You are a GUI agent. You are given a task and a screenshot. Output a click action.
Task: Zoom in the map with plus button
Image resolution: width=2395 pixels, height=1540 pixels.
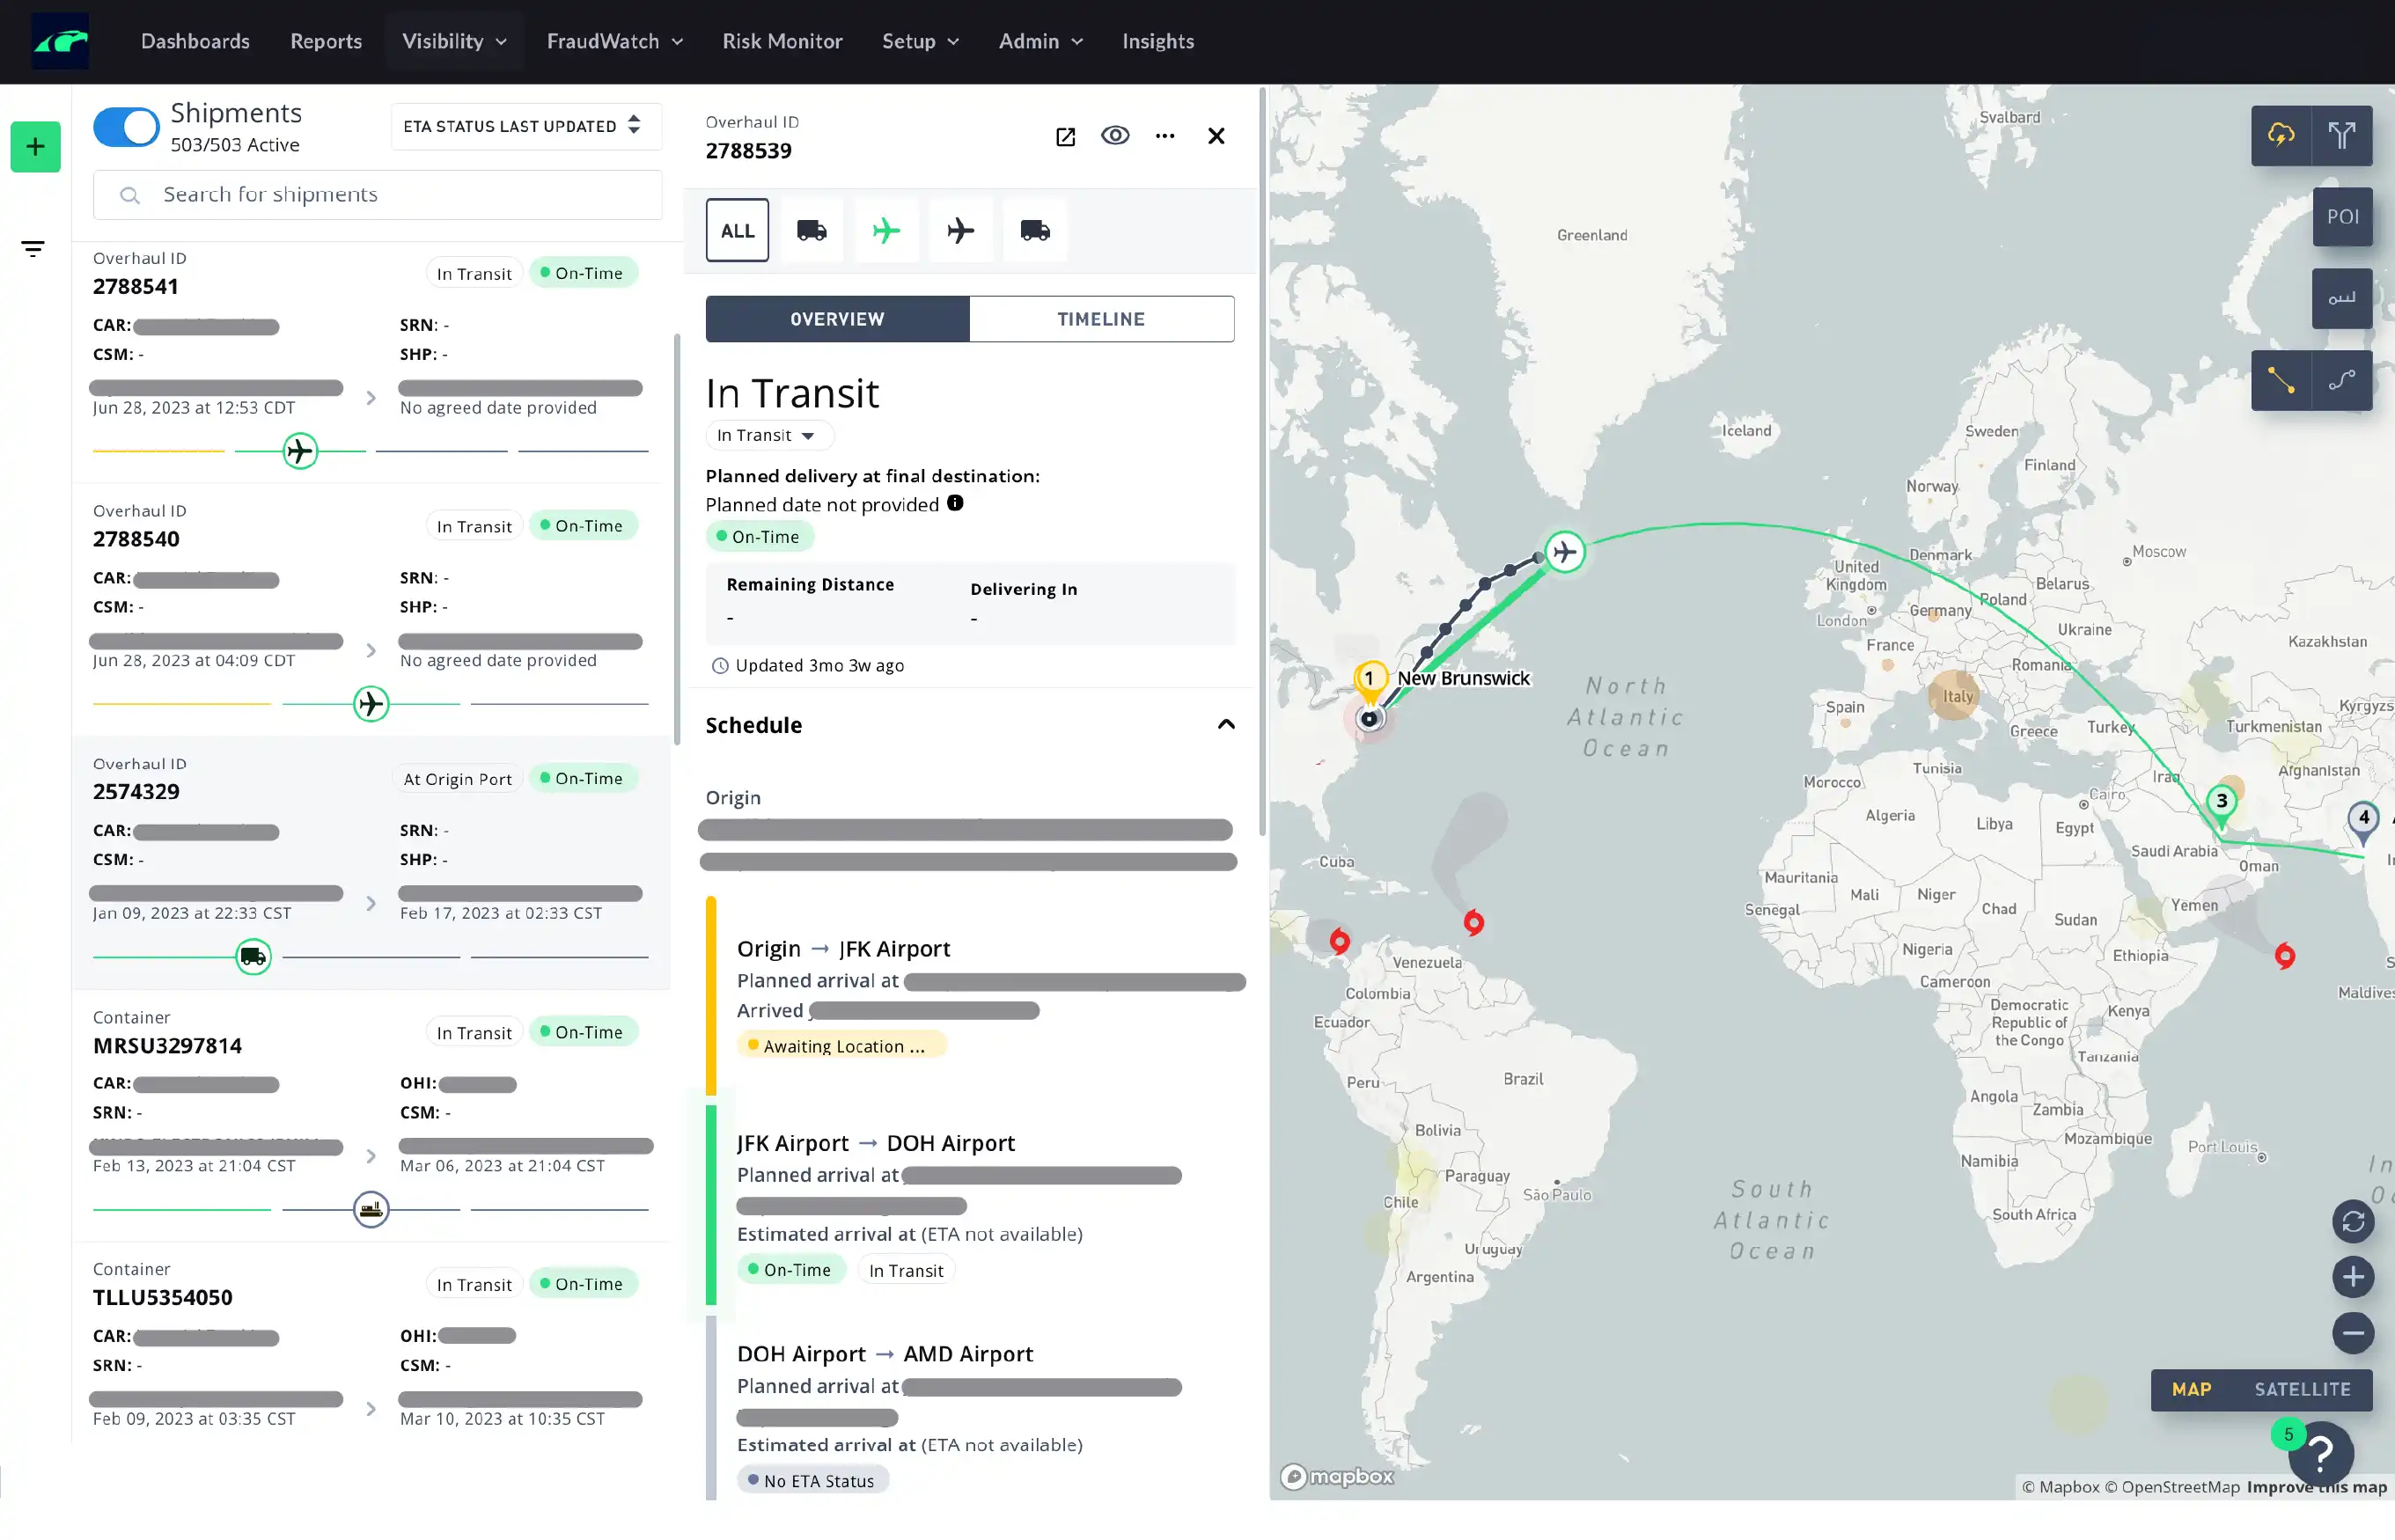click(2352, 1277)
